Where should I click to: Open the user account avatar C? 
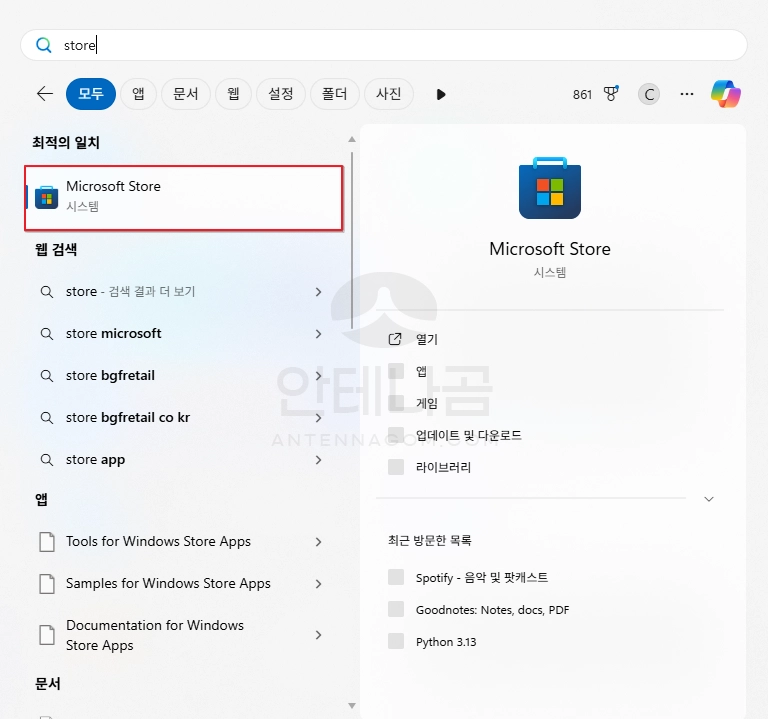click(649, 94)
